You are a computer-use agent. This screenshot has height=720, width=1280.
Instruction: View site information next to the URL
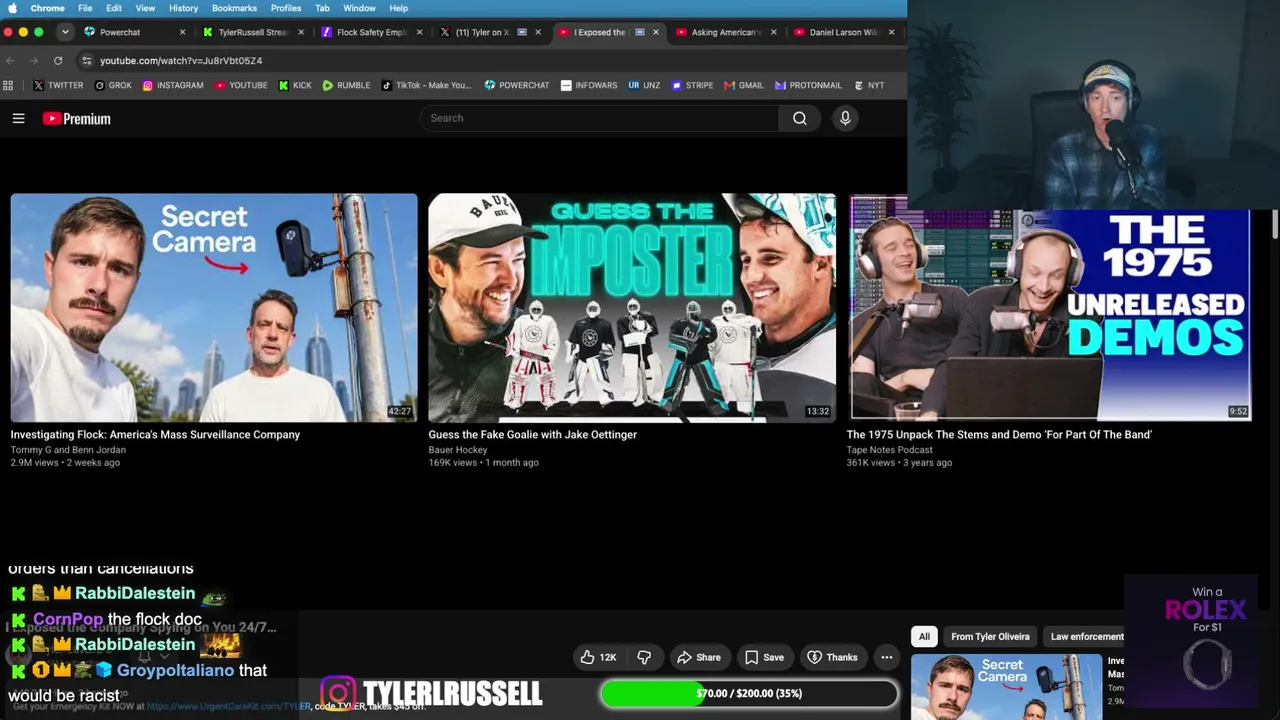[87, 60]
